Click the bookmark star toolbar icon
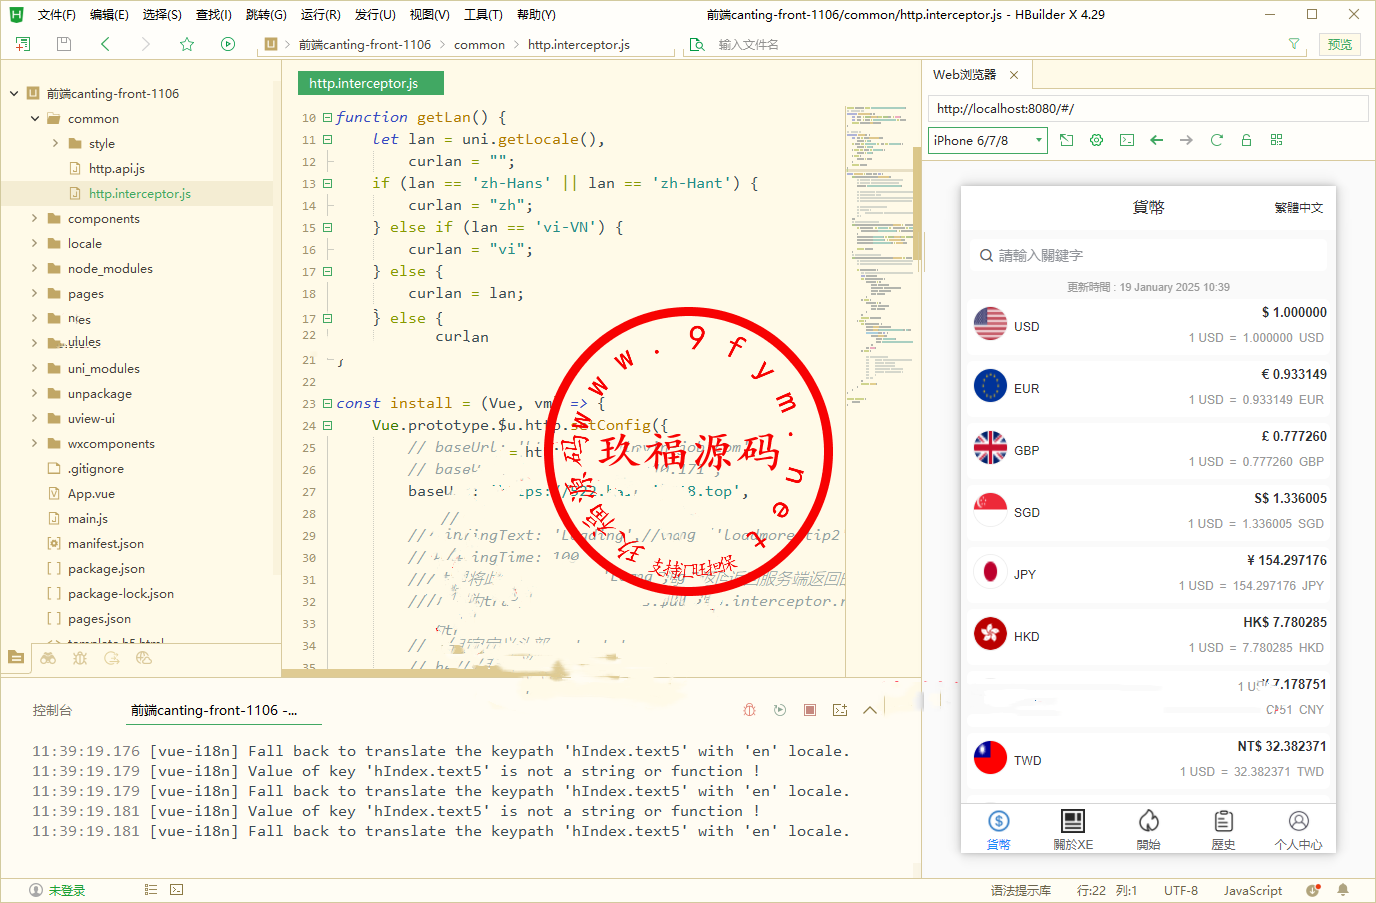The height and width of the screenshot is (903, 1376). pyautogui.click(x=187, y=44)
